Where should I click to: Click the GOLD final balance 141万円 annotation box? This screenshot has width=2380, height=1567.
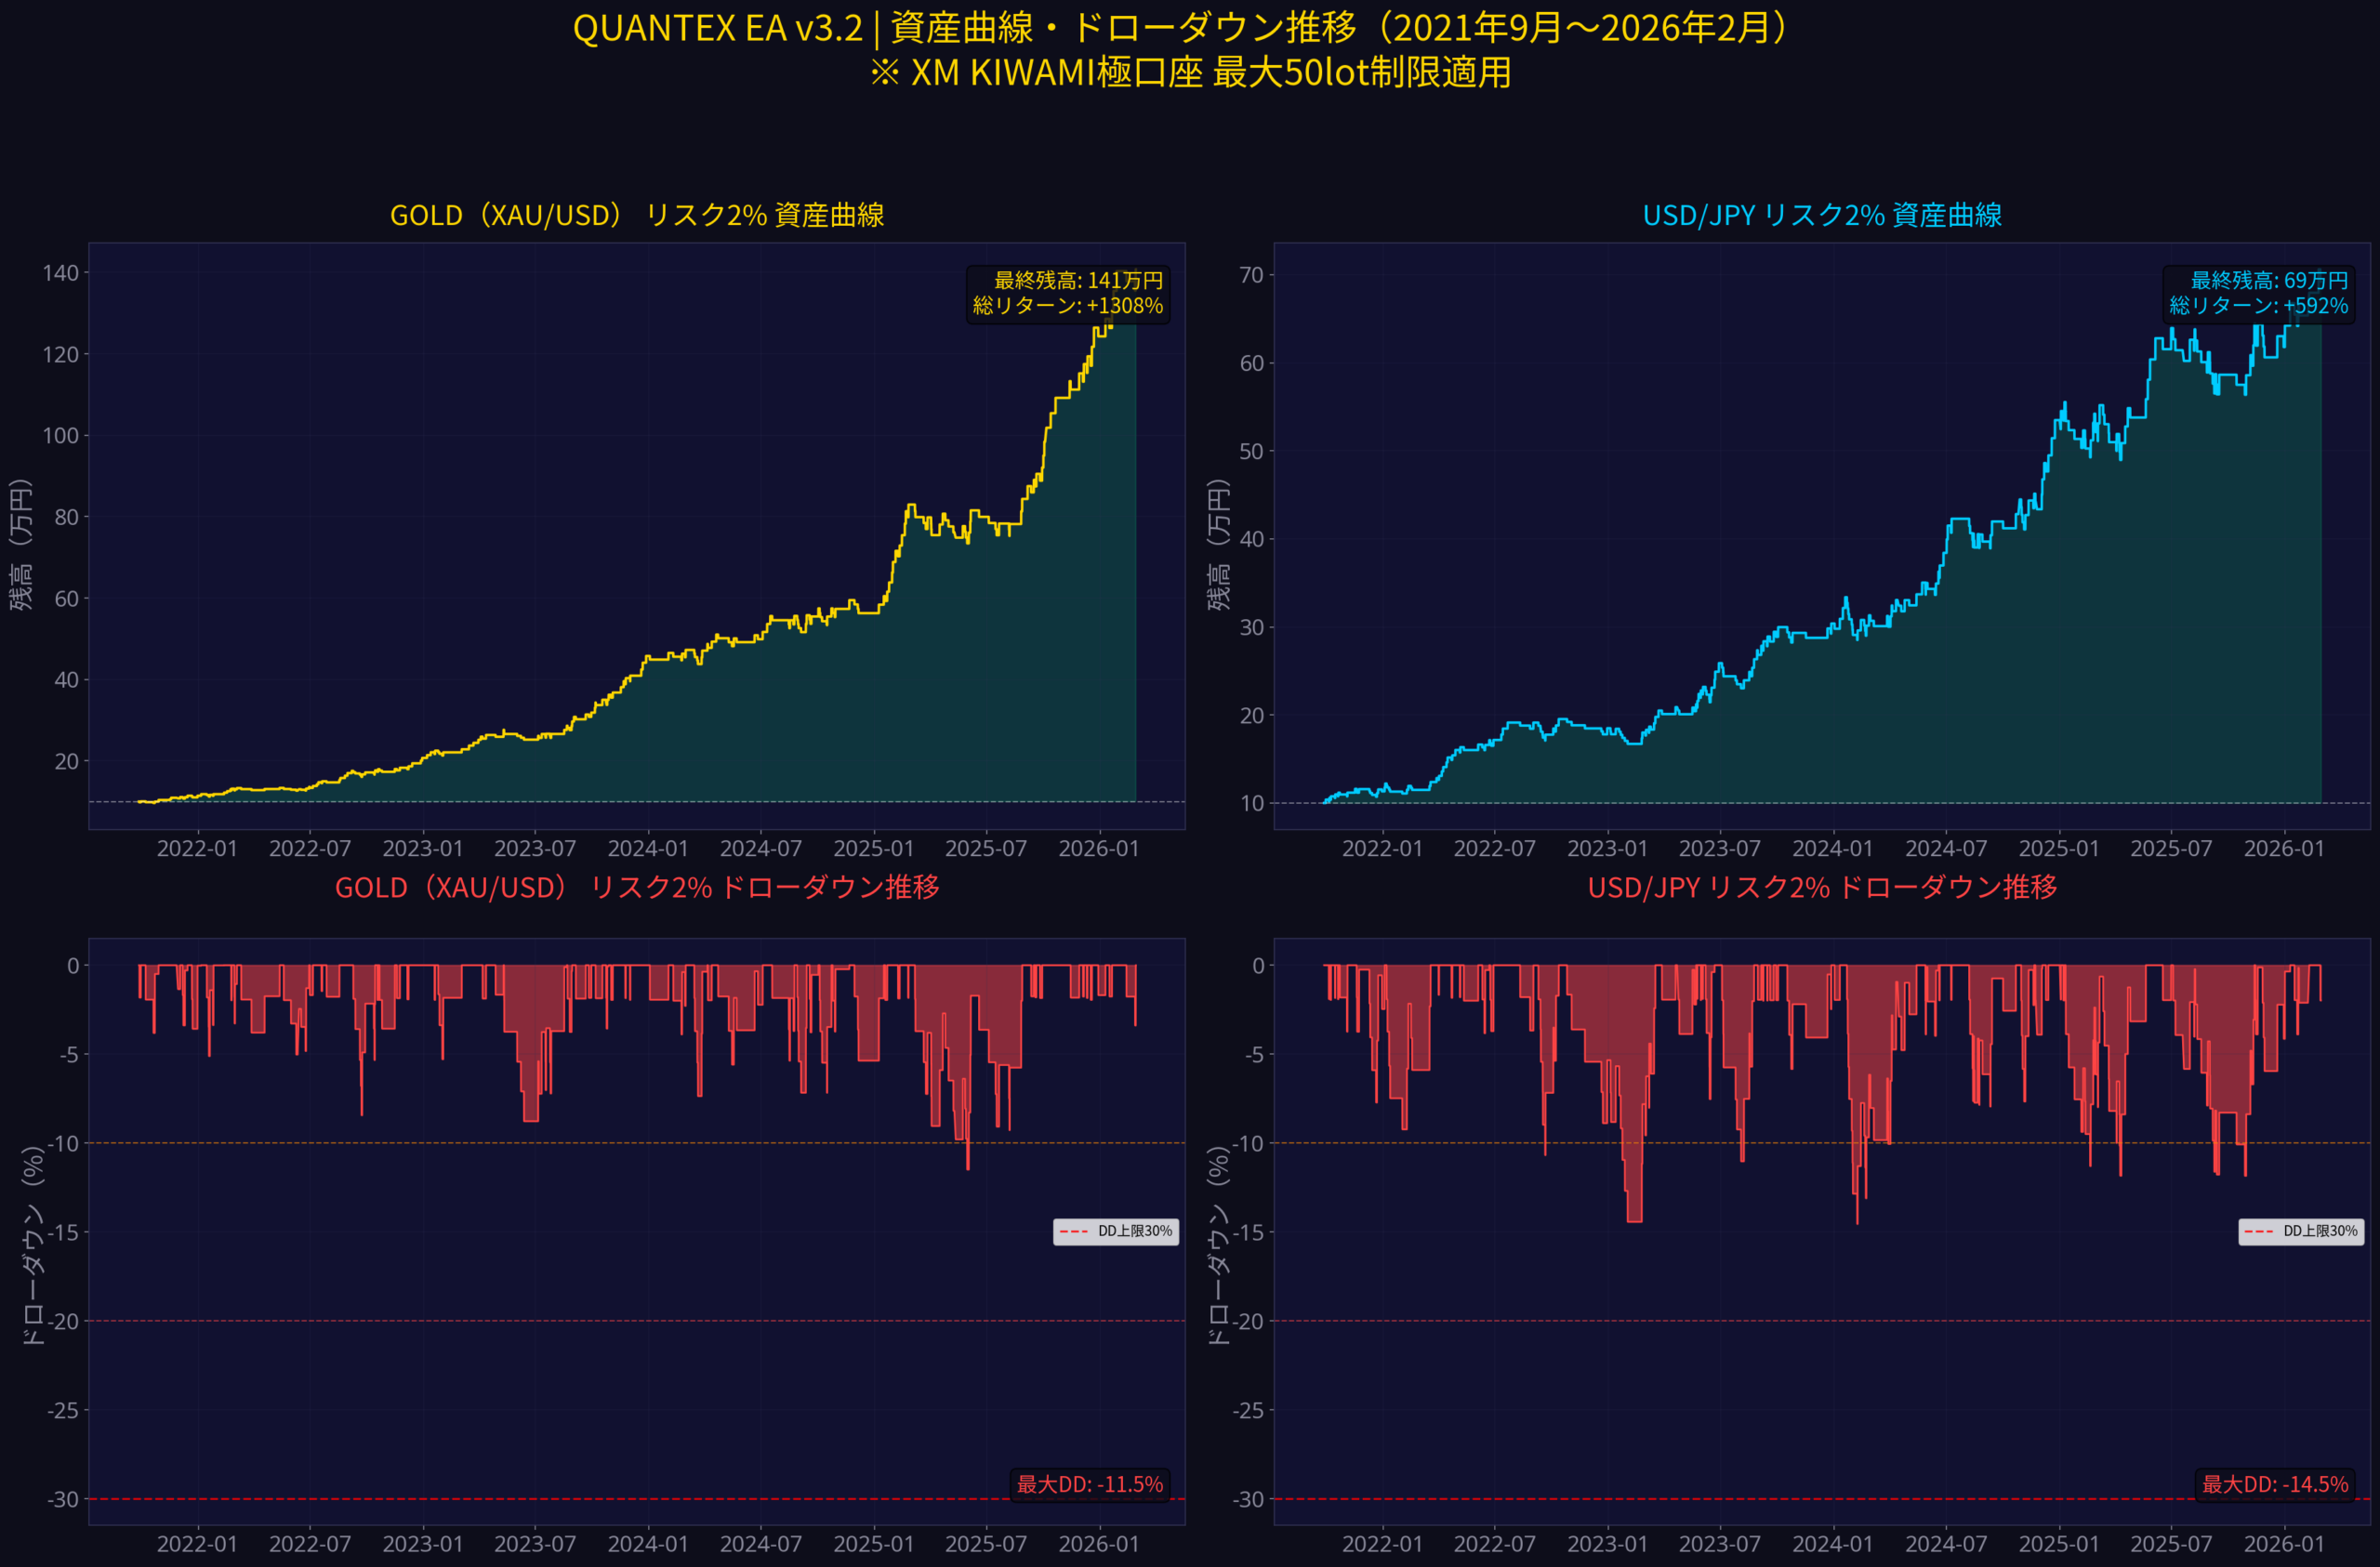click(x=1067, y=293)
